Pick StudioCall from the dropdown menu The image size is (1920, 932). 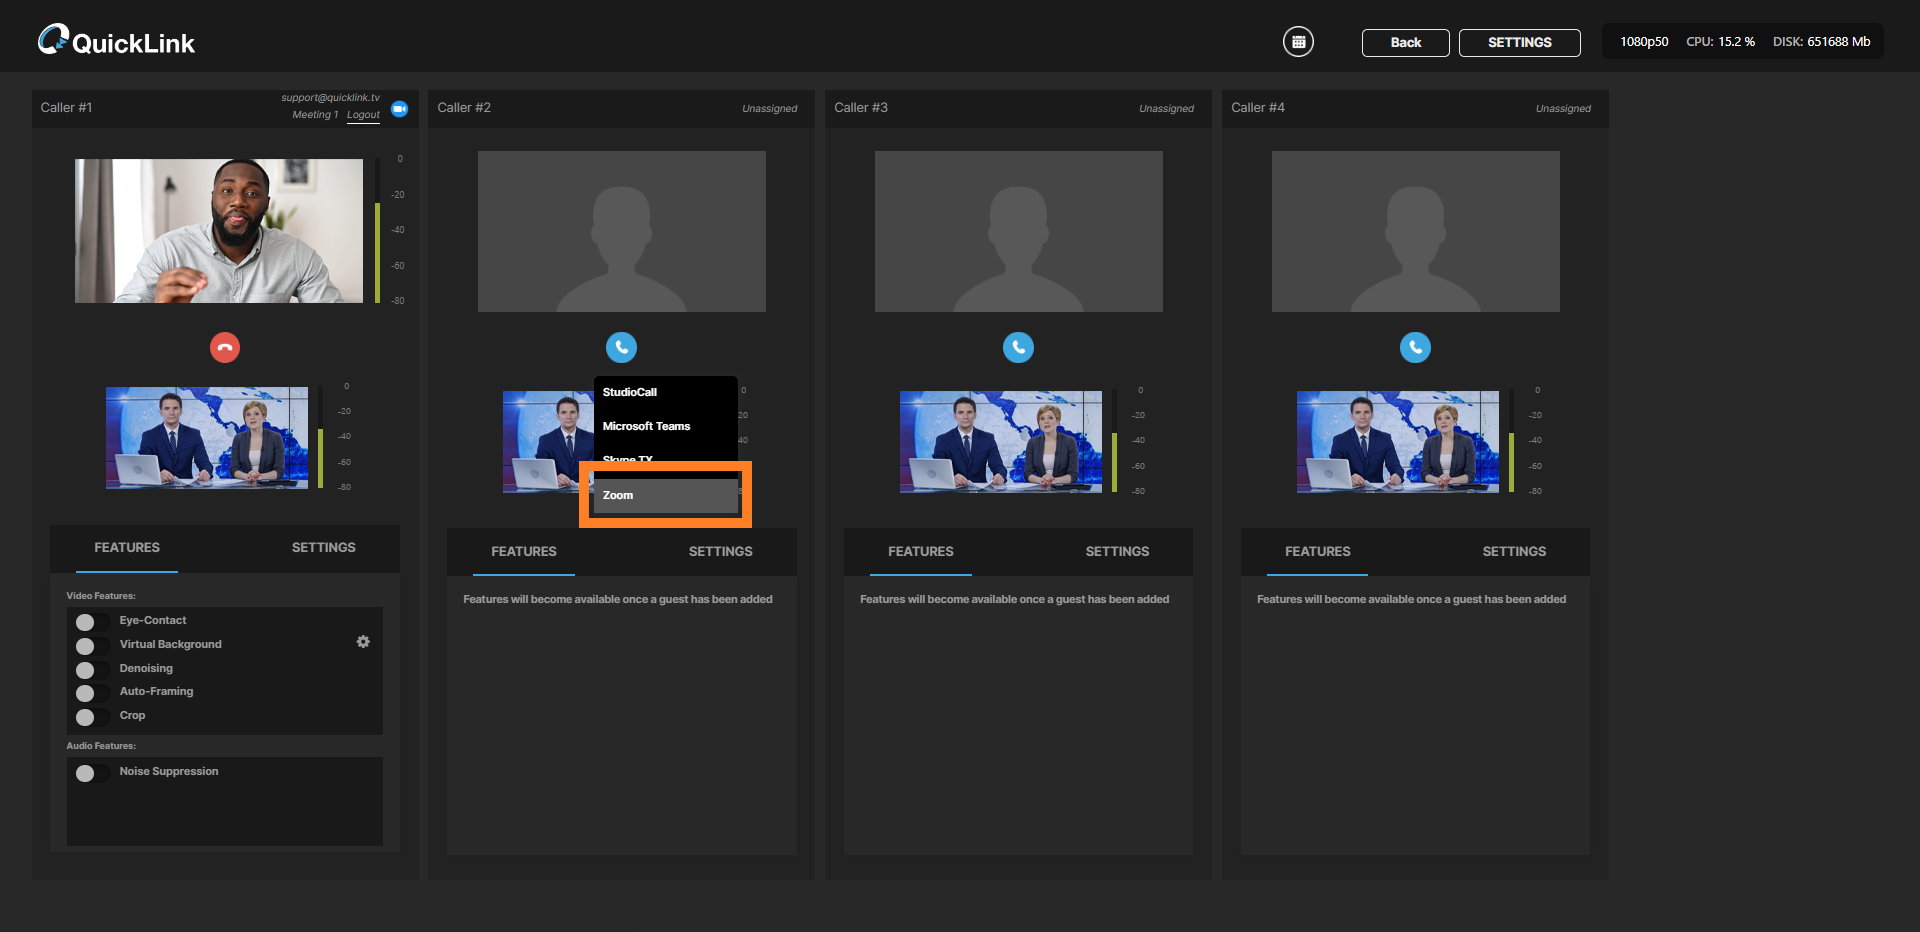630,392
